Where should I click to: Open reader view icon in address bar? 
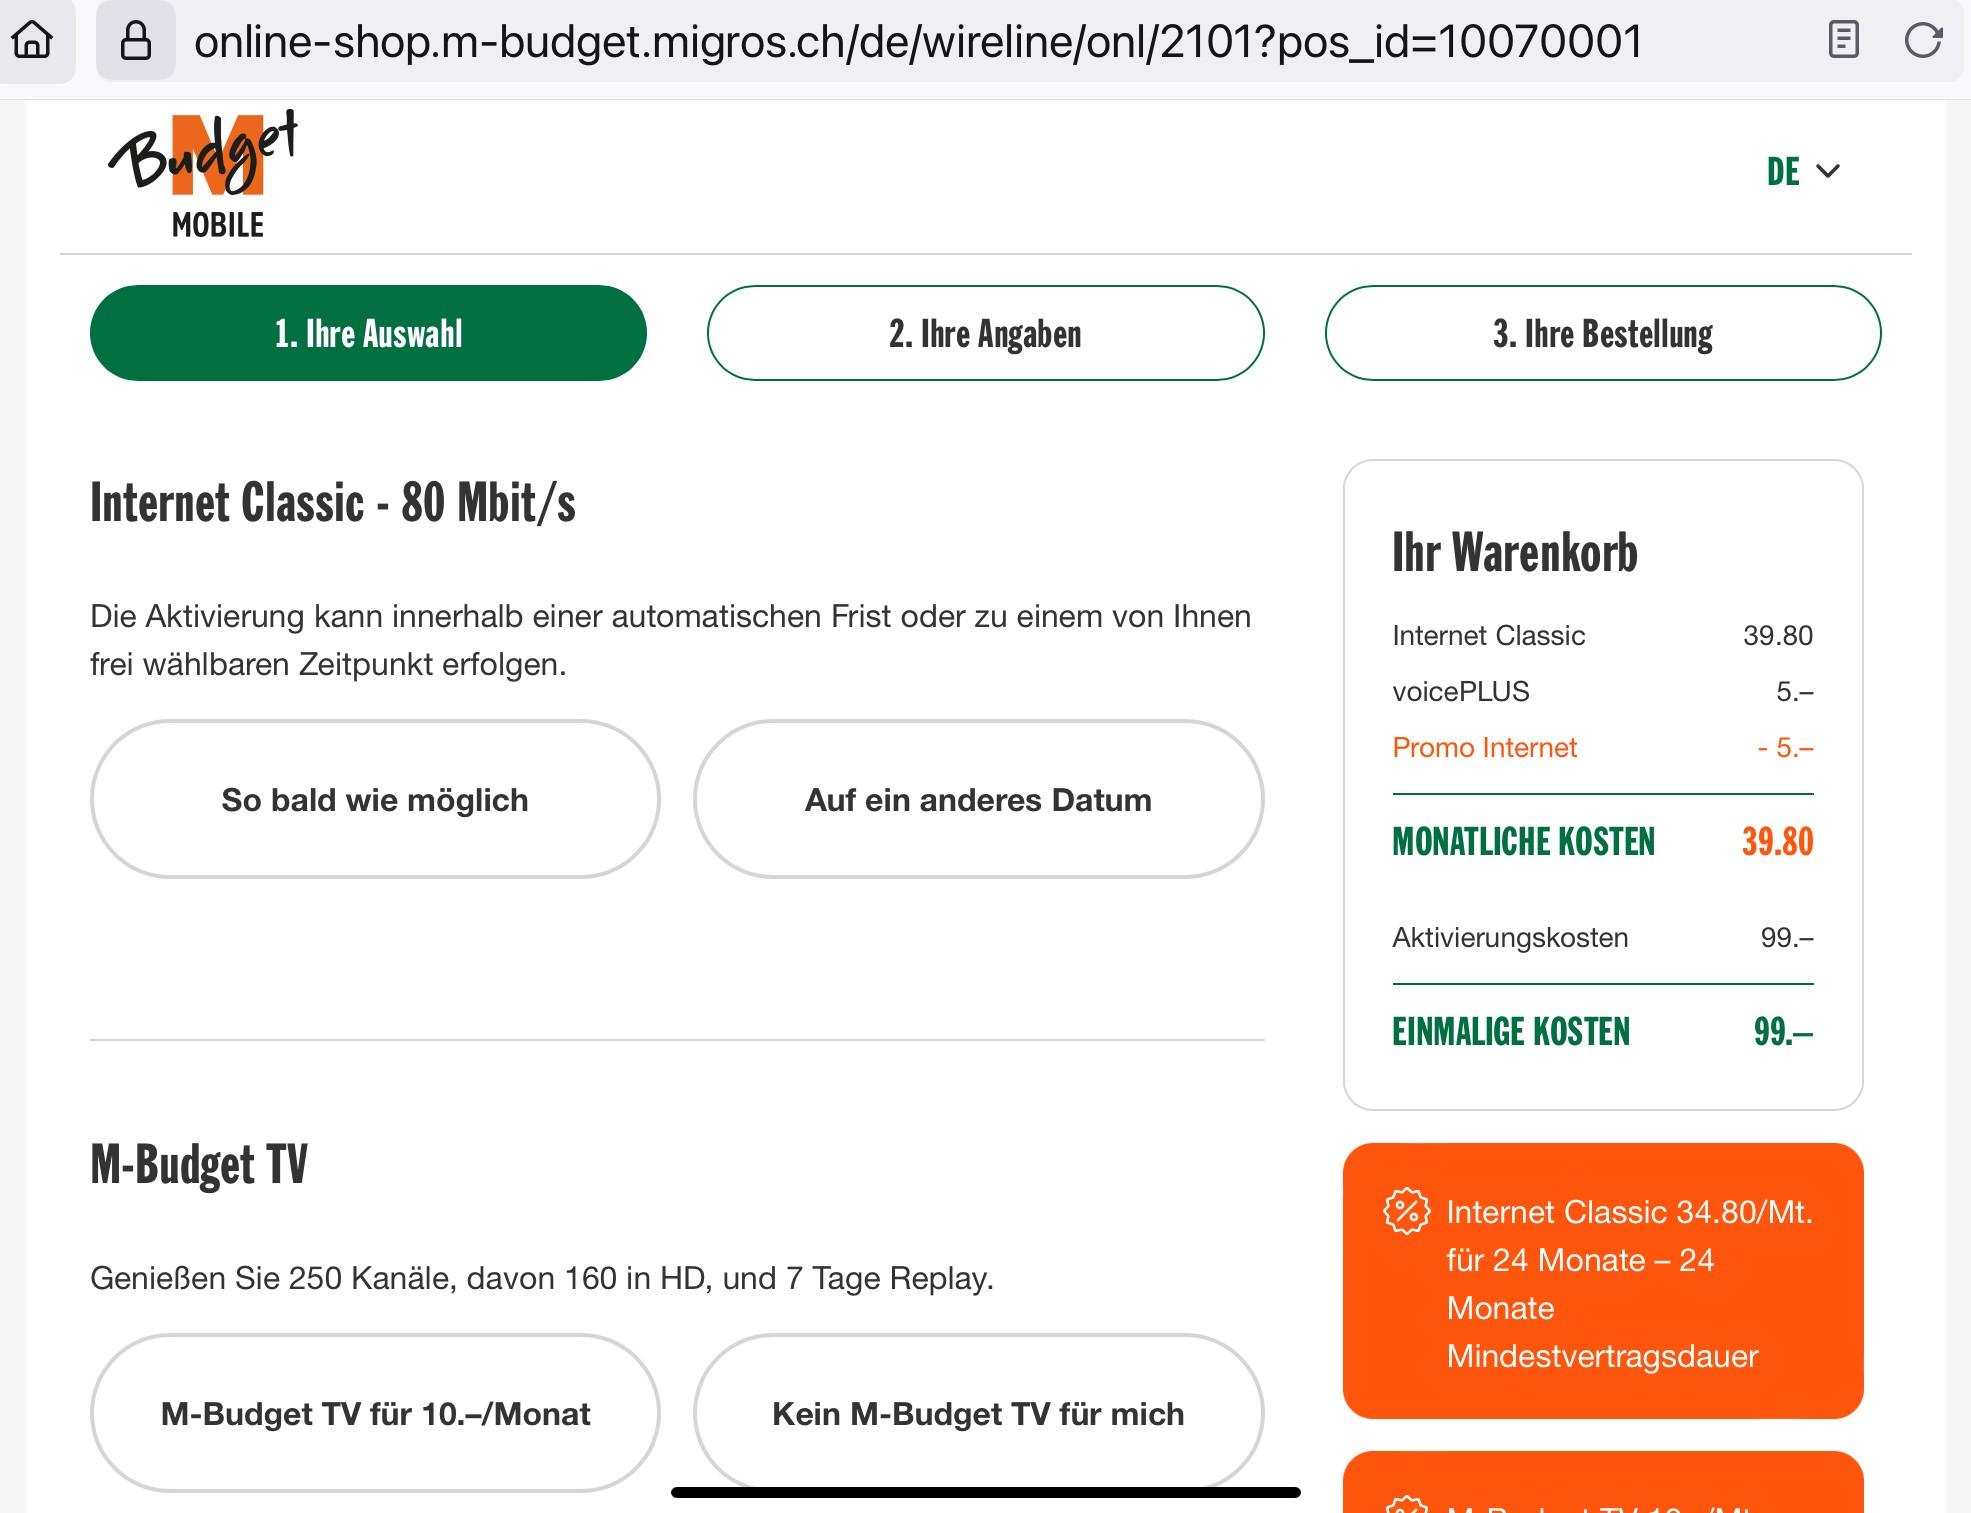pyautogui.click(x=1843, y=41)
